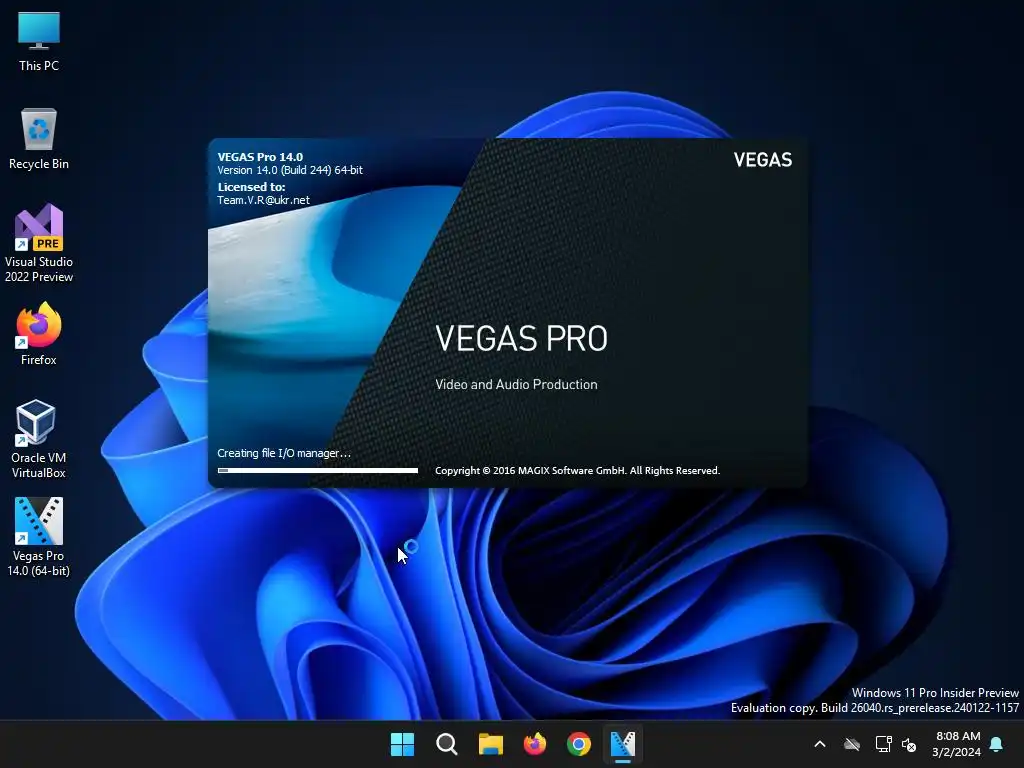Click the OneDrive cloud tray icon
This screenshot has height=768, width=1024.
pyautogui.click(x=852, y=744)
